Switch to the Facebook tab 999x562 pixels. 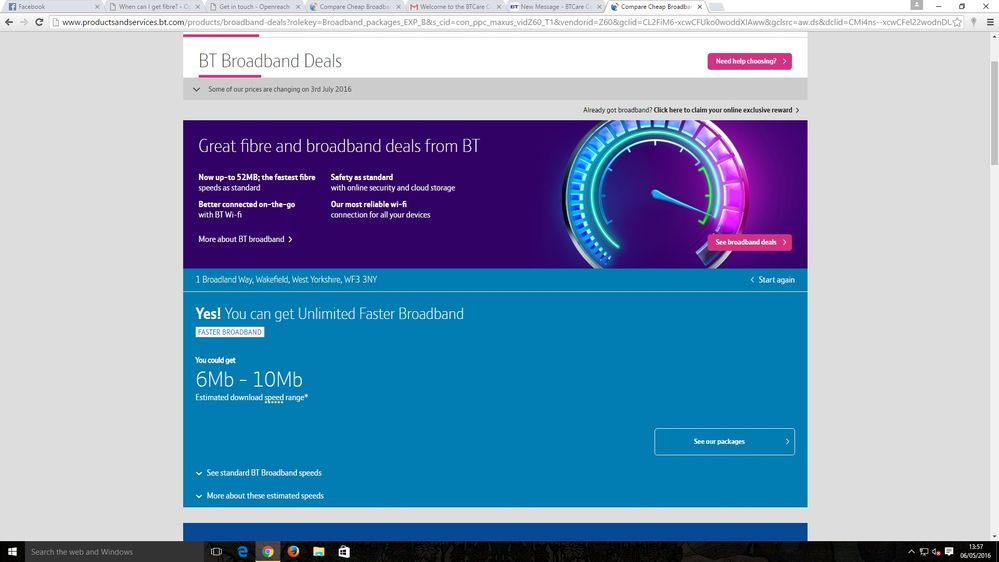[48, 6]
